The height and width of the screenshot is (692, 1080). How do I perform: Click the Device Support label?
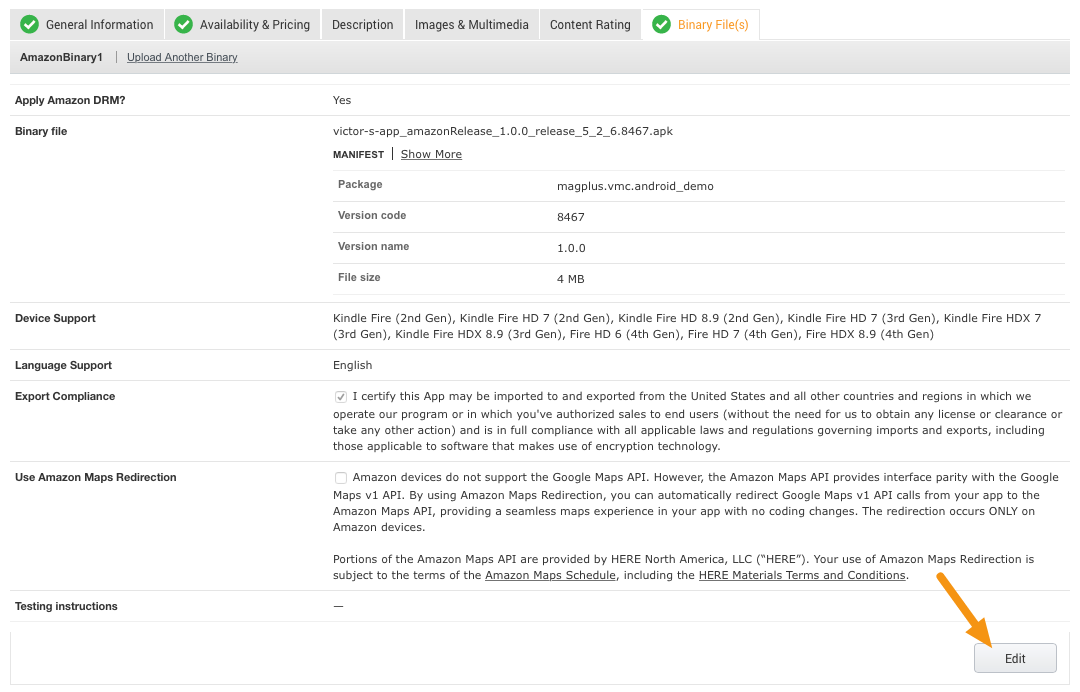click(55, 318)
